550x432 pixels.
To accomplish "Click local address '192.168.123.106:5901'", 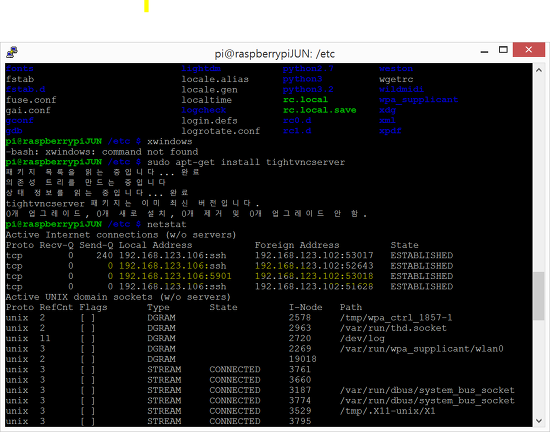I will (x=175, y=276).
